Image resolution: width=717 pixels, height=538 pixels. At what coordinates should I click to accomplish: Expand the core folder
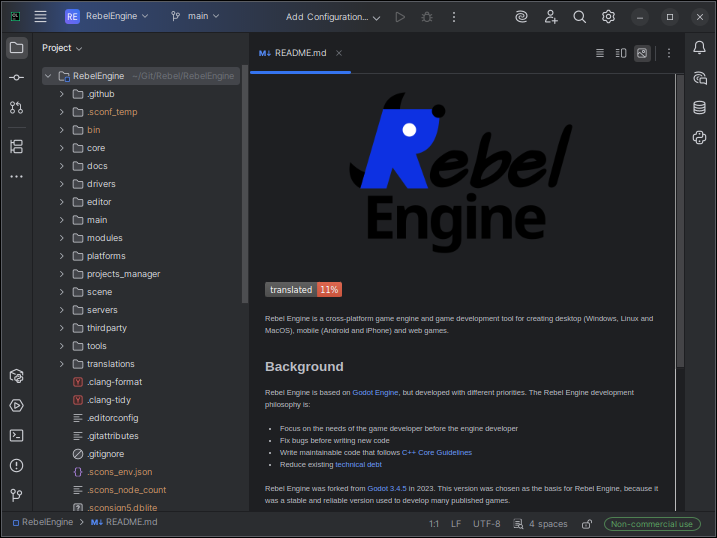click(62, 148)
